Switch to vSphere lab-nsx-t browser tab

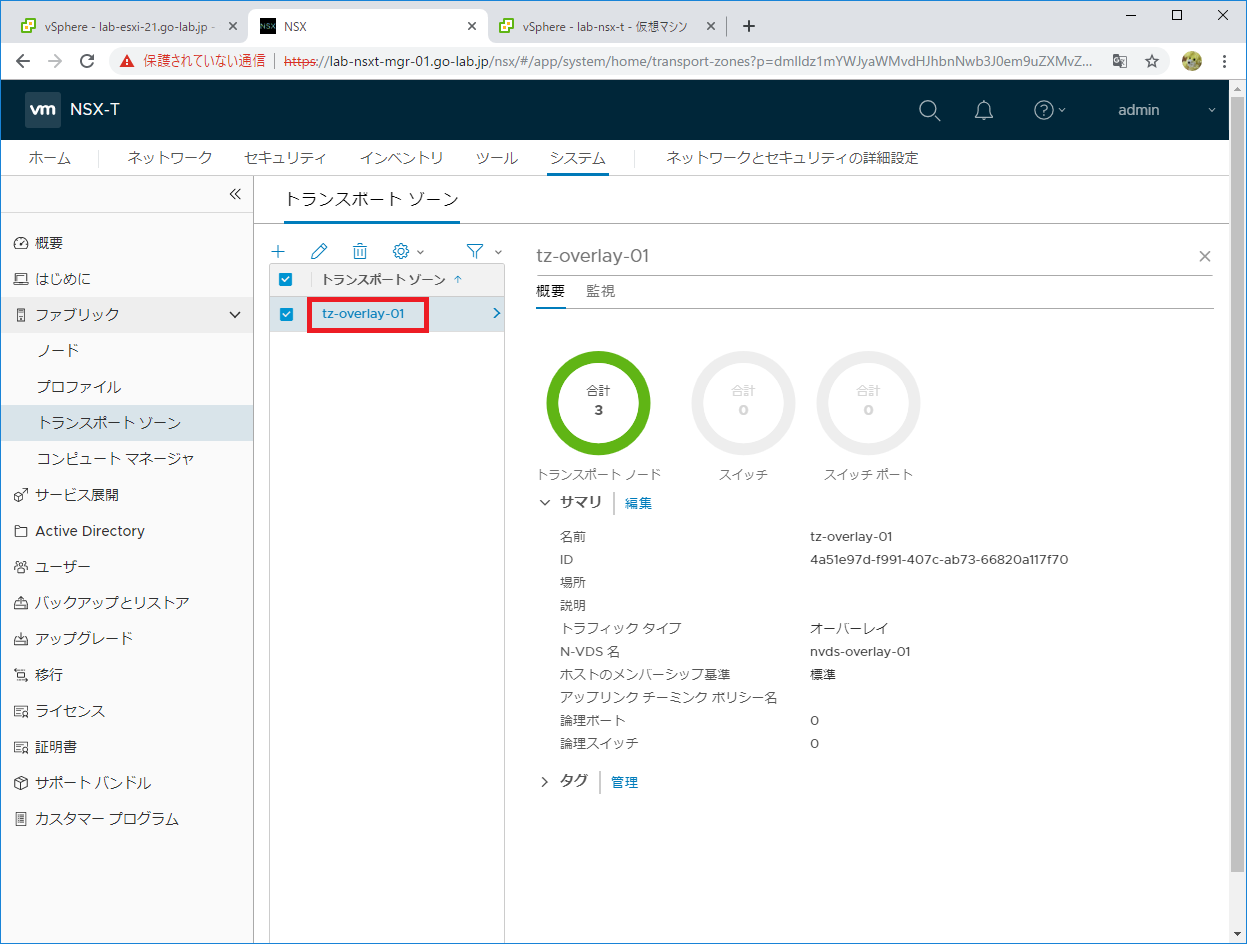[606, 26]
